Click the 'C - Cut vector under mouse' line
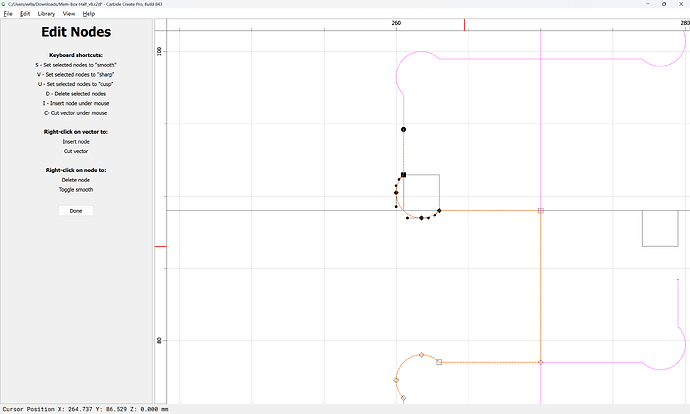Image resolution: width=690 pixels, height=414 pixels. click(x=76, y=113)
